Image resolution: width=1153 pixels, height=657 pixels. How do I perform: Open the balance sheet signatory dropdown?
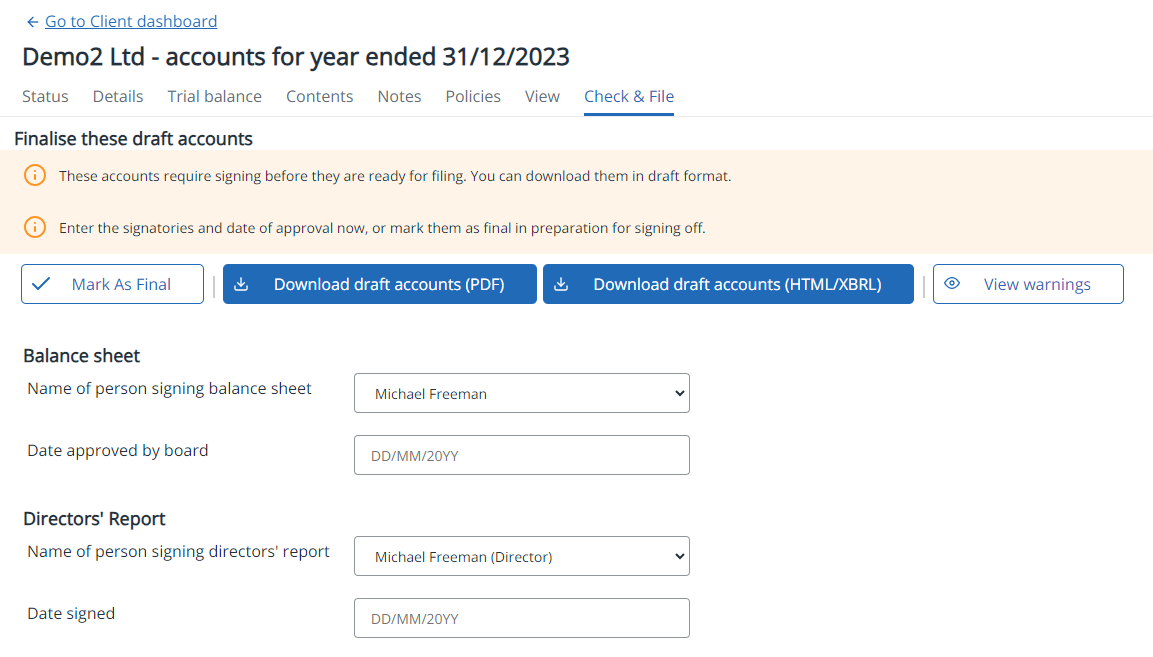pos(521,394)
